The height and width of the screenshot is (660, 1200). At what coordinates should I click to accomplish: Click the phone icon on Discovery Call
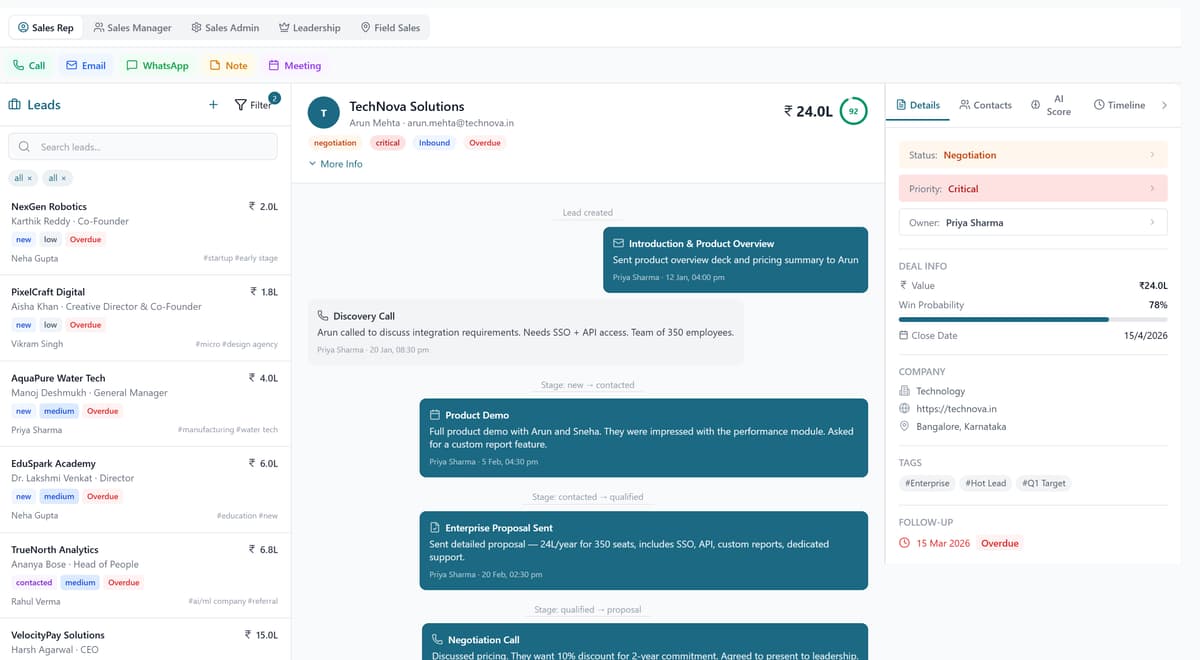click(x=323, y=315)
